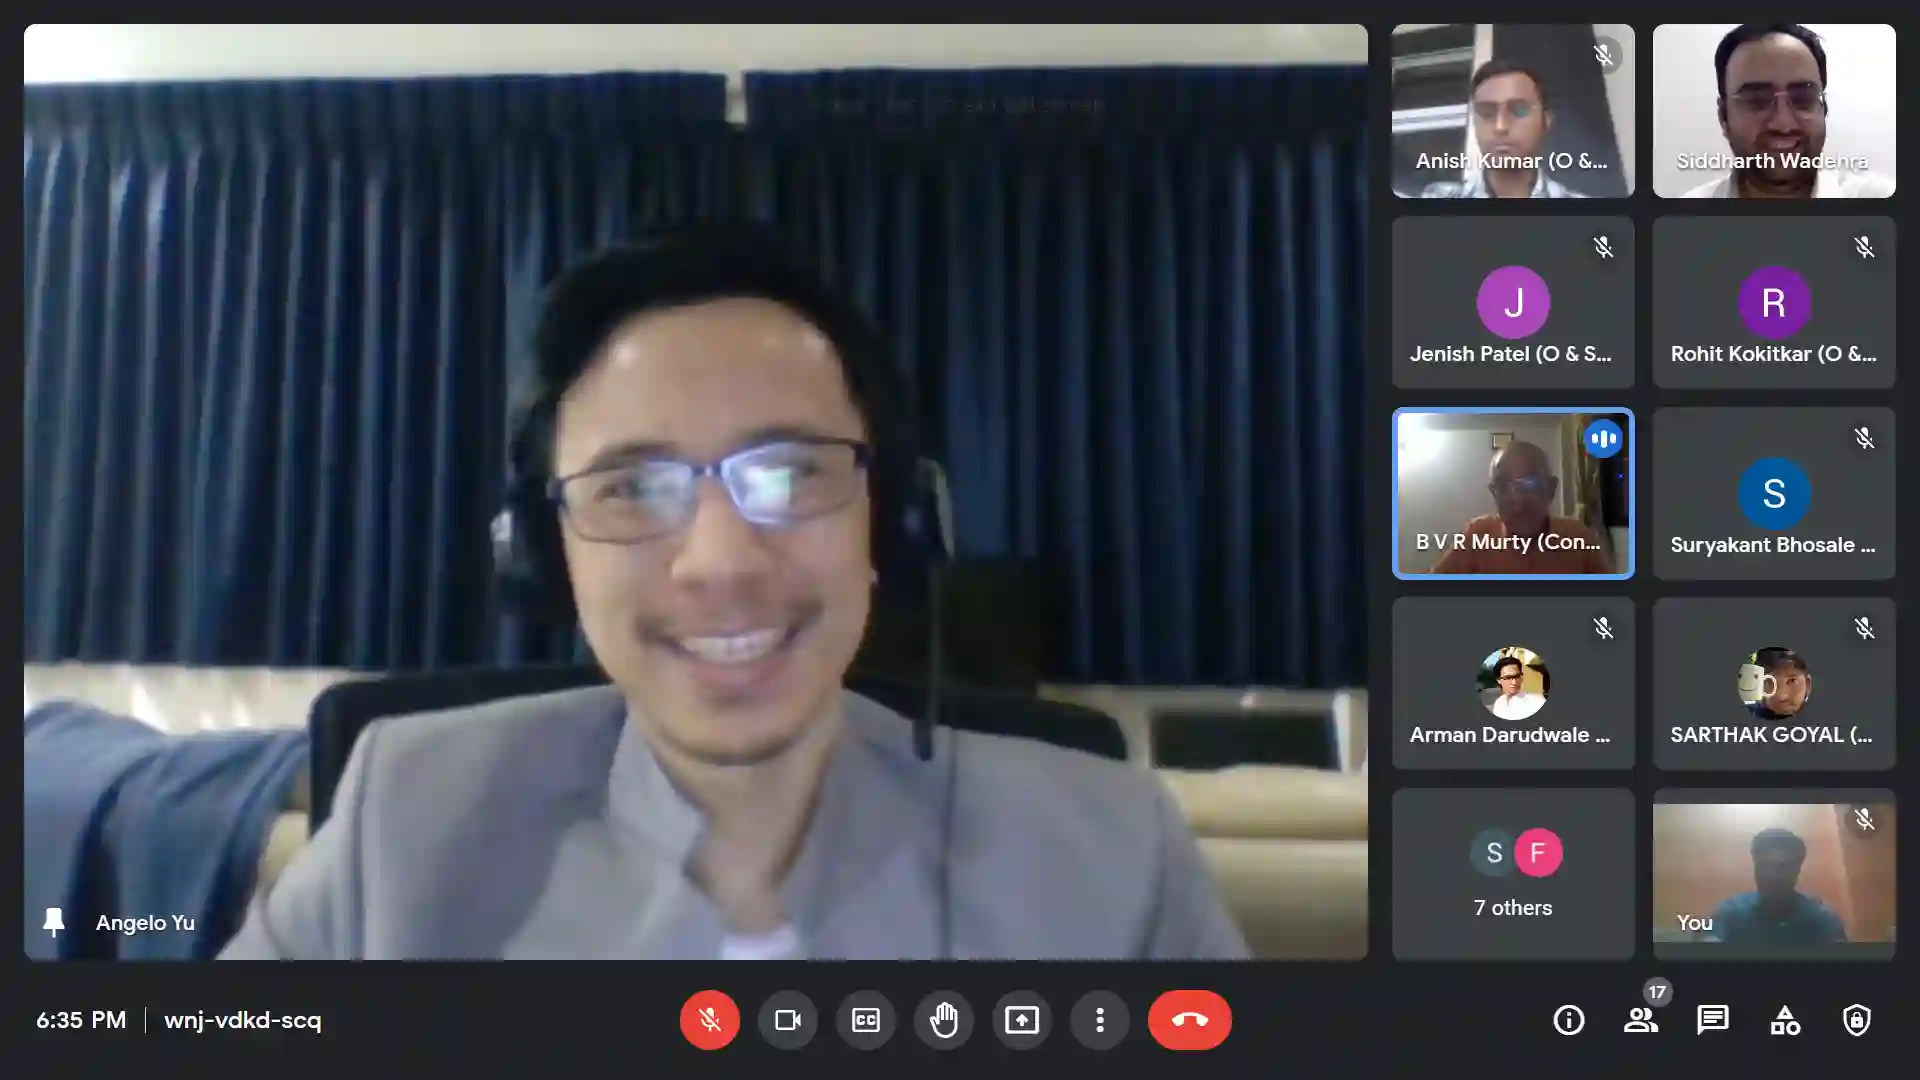Viewport: 1920px width, 1080px height.
Task: Open the more options three-dot menu
Action: pos(1100,1020)
